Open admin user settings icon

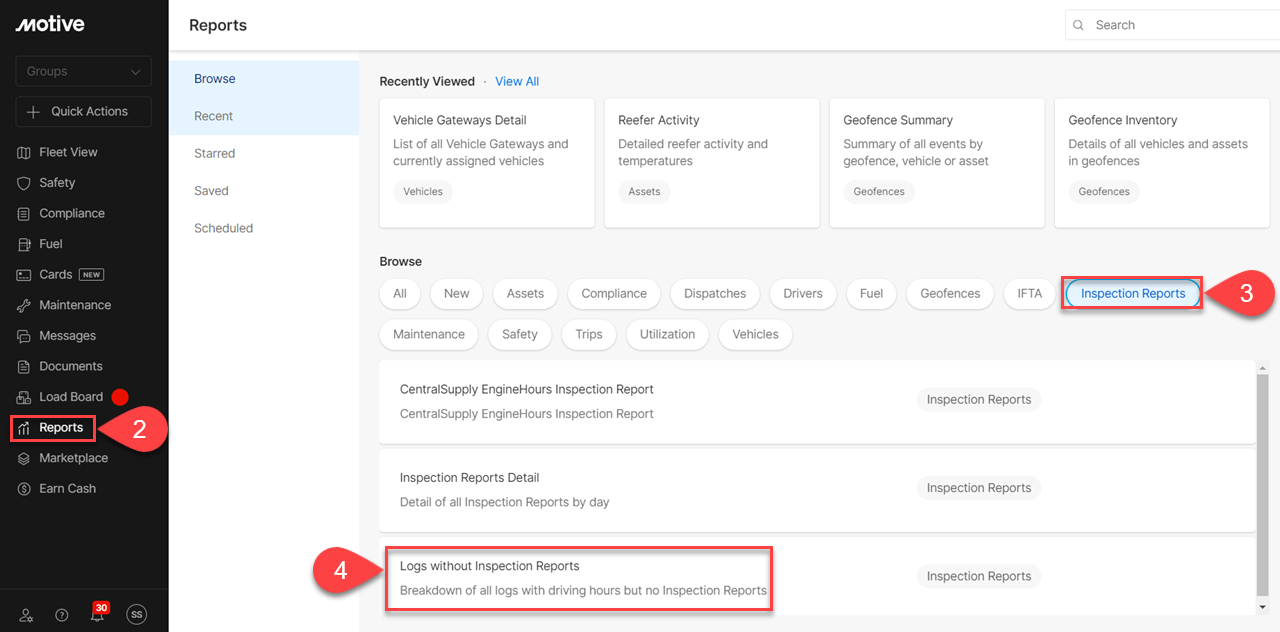(26, 616)
